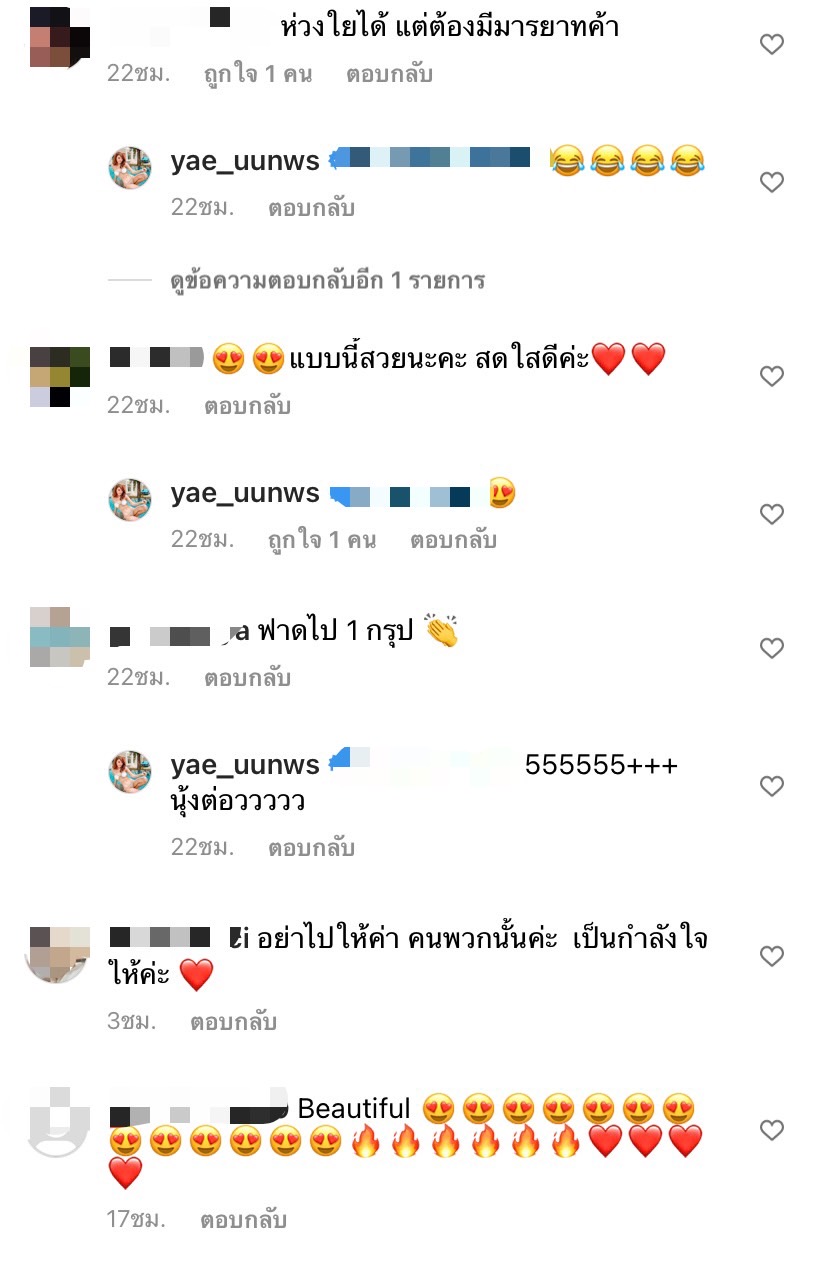Like yae_uunws reply with heart-eyes emoji
Viewport: 828px width, 1277px height.
pyautogui.click(x=772, y=514)
